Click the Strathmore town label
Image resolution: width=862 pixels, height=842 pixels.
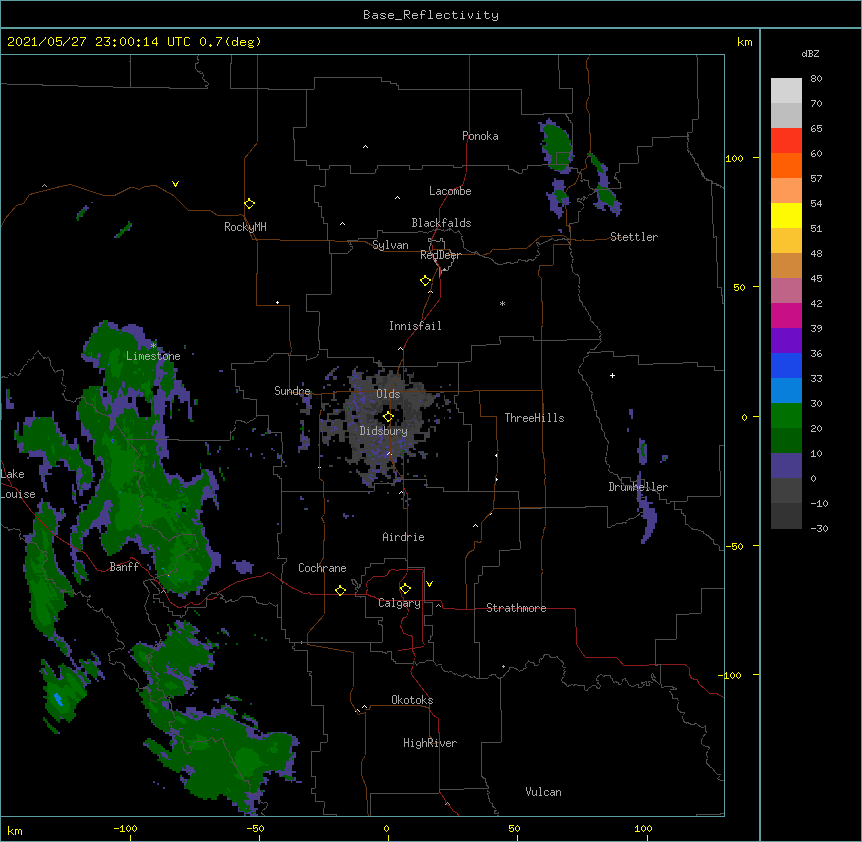(516, 608)
